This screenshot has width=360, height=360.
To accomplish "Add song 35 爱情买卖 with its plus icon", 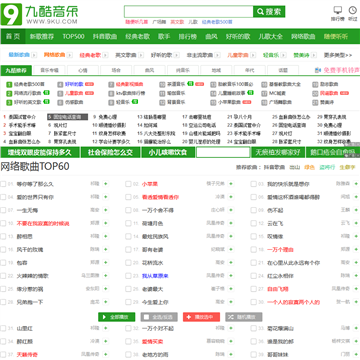I will click(x=231, y=342).
